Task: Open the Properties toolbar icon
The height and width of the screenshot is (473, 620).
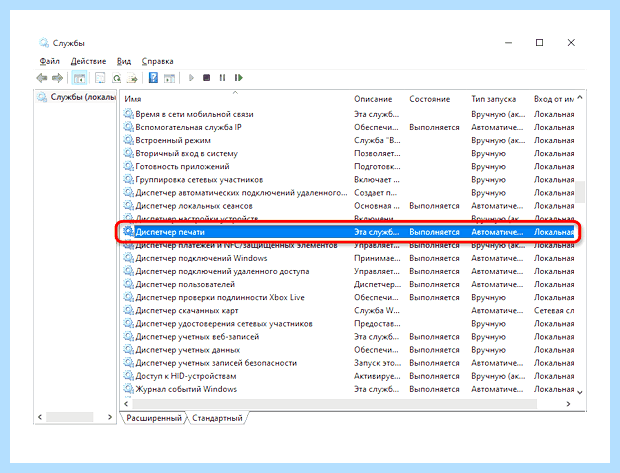Action: point(100,78)
